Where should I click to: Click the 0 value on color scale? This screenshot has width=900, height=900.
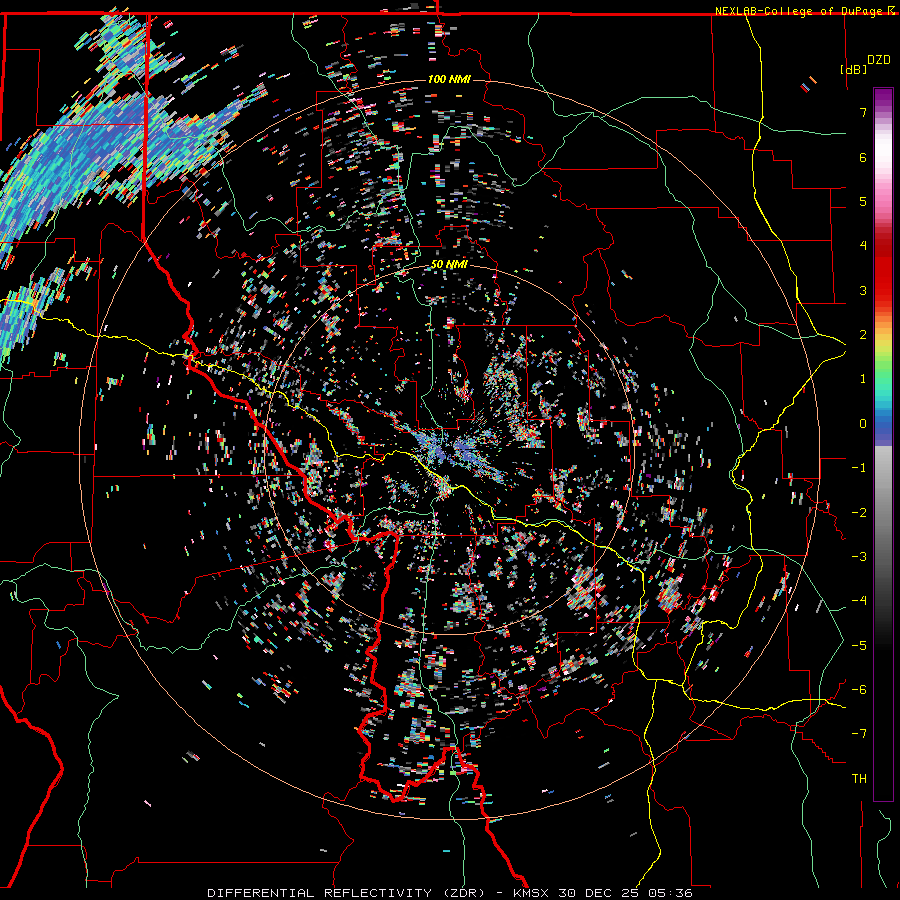point(863,424)
